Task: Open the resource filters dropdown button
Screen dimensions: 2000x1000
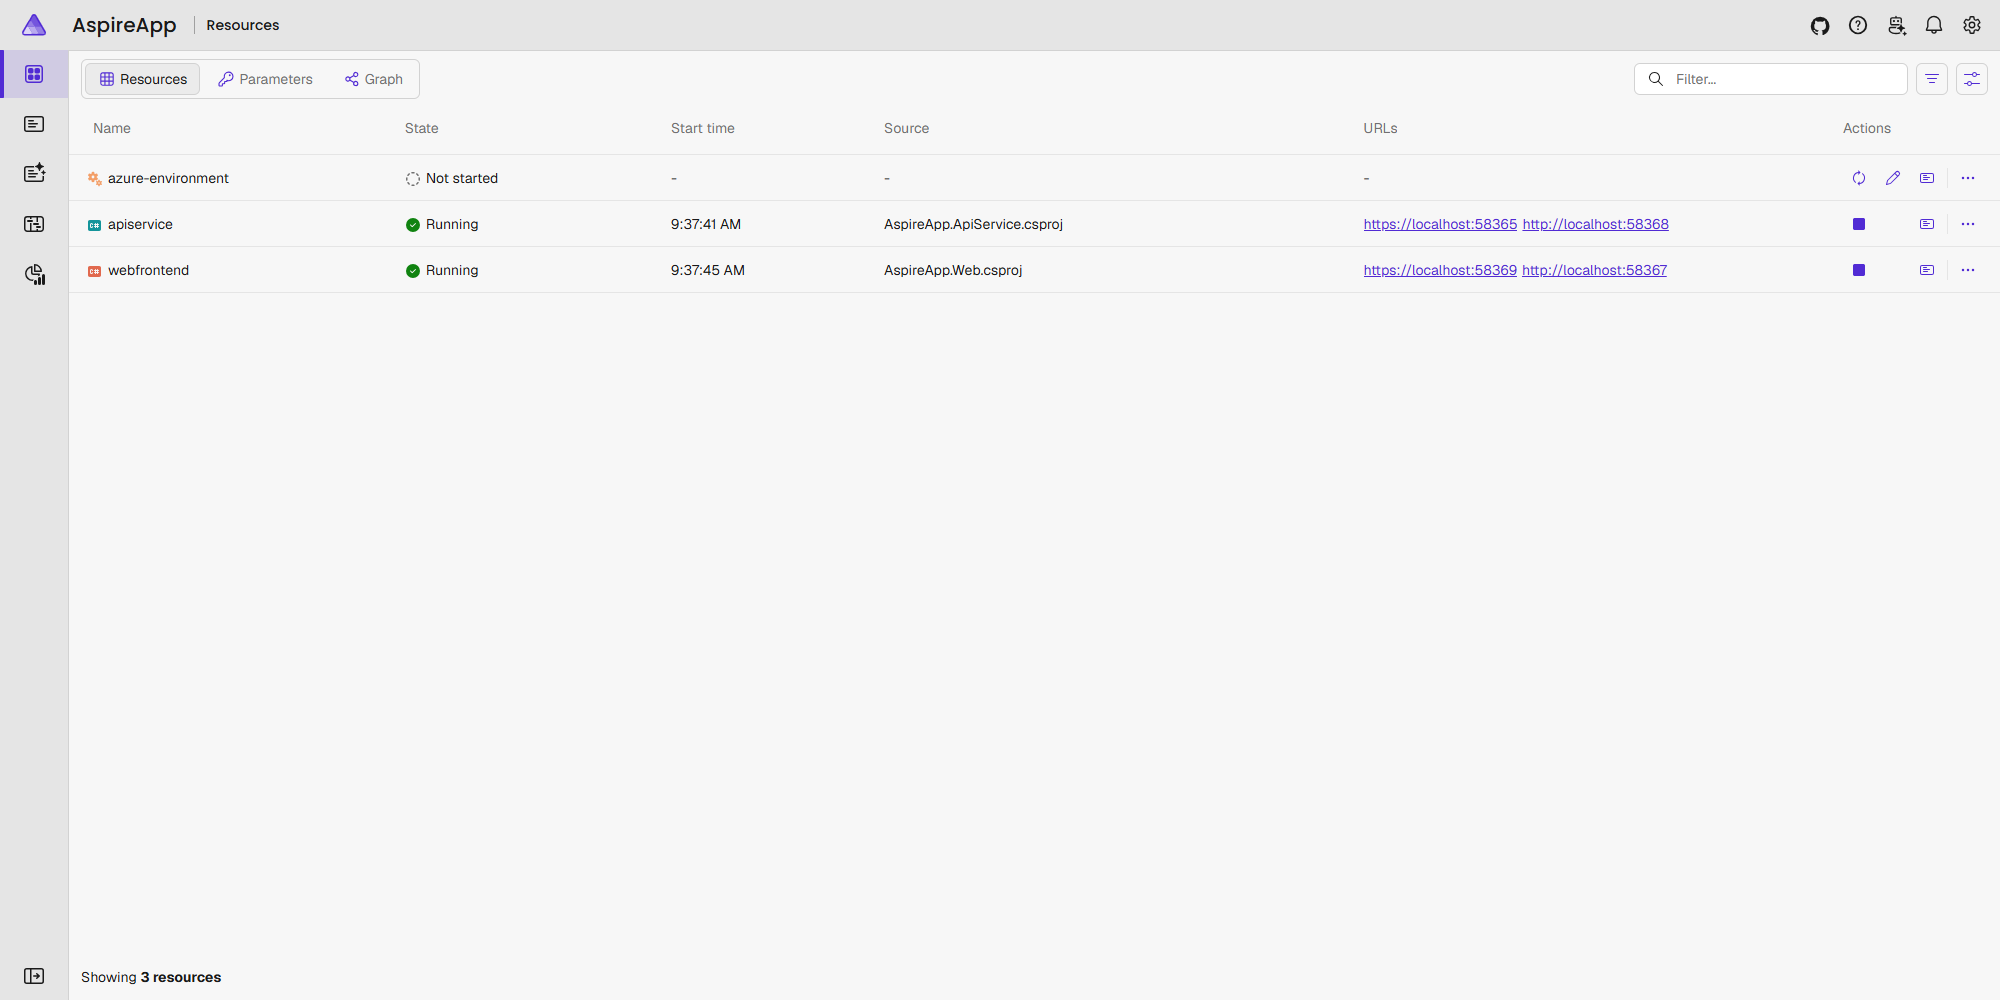Action: [x=1932, y=79]
